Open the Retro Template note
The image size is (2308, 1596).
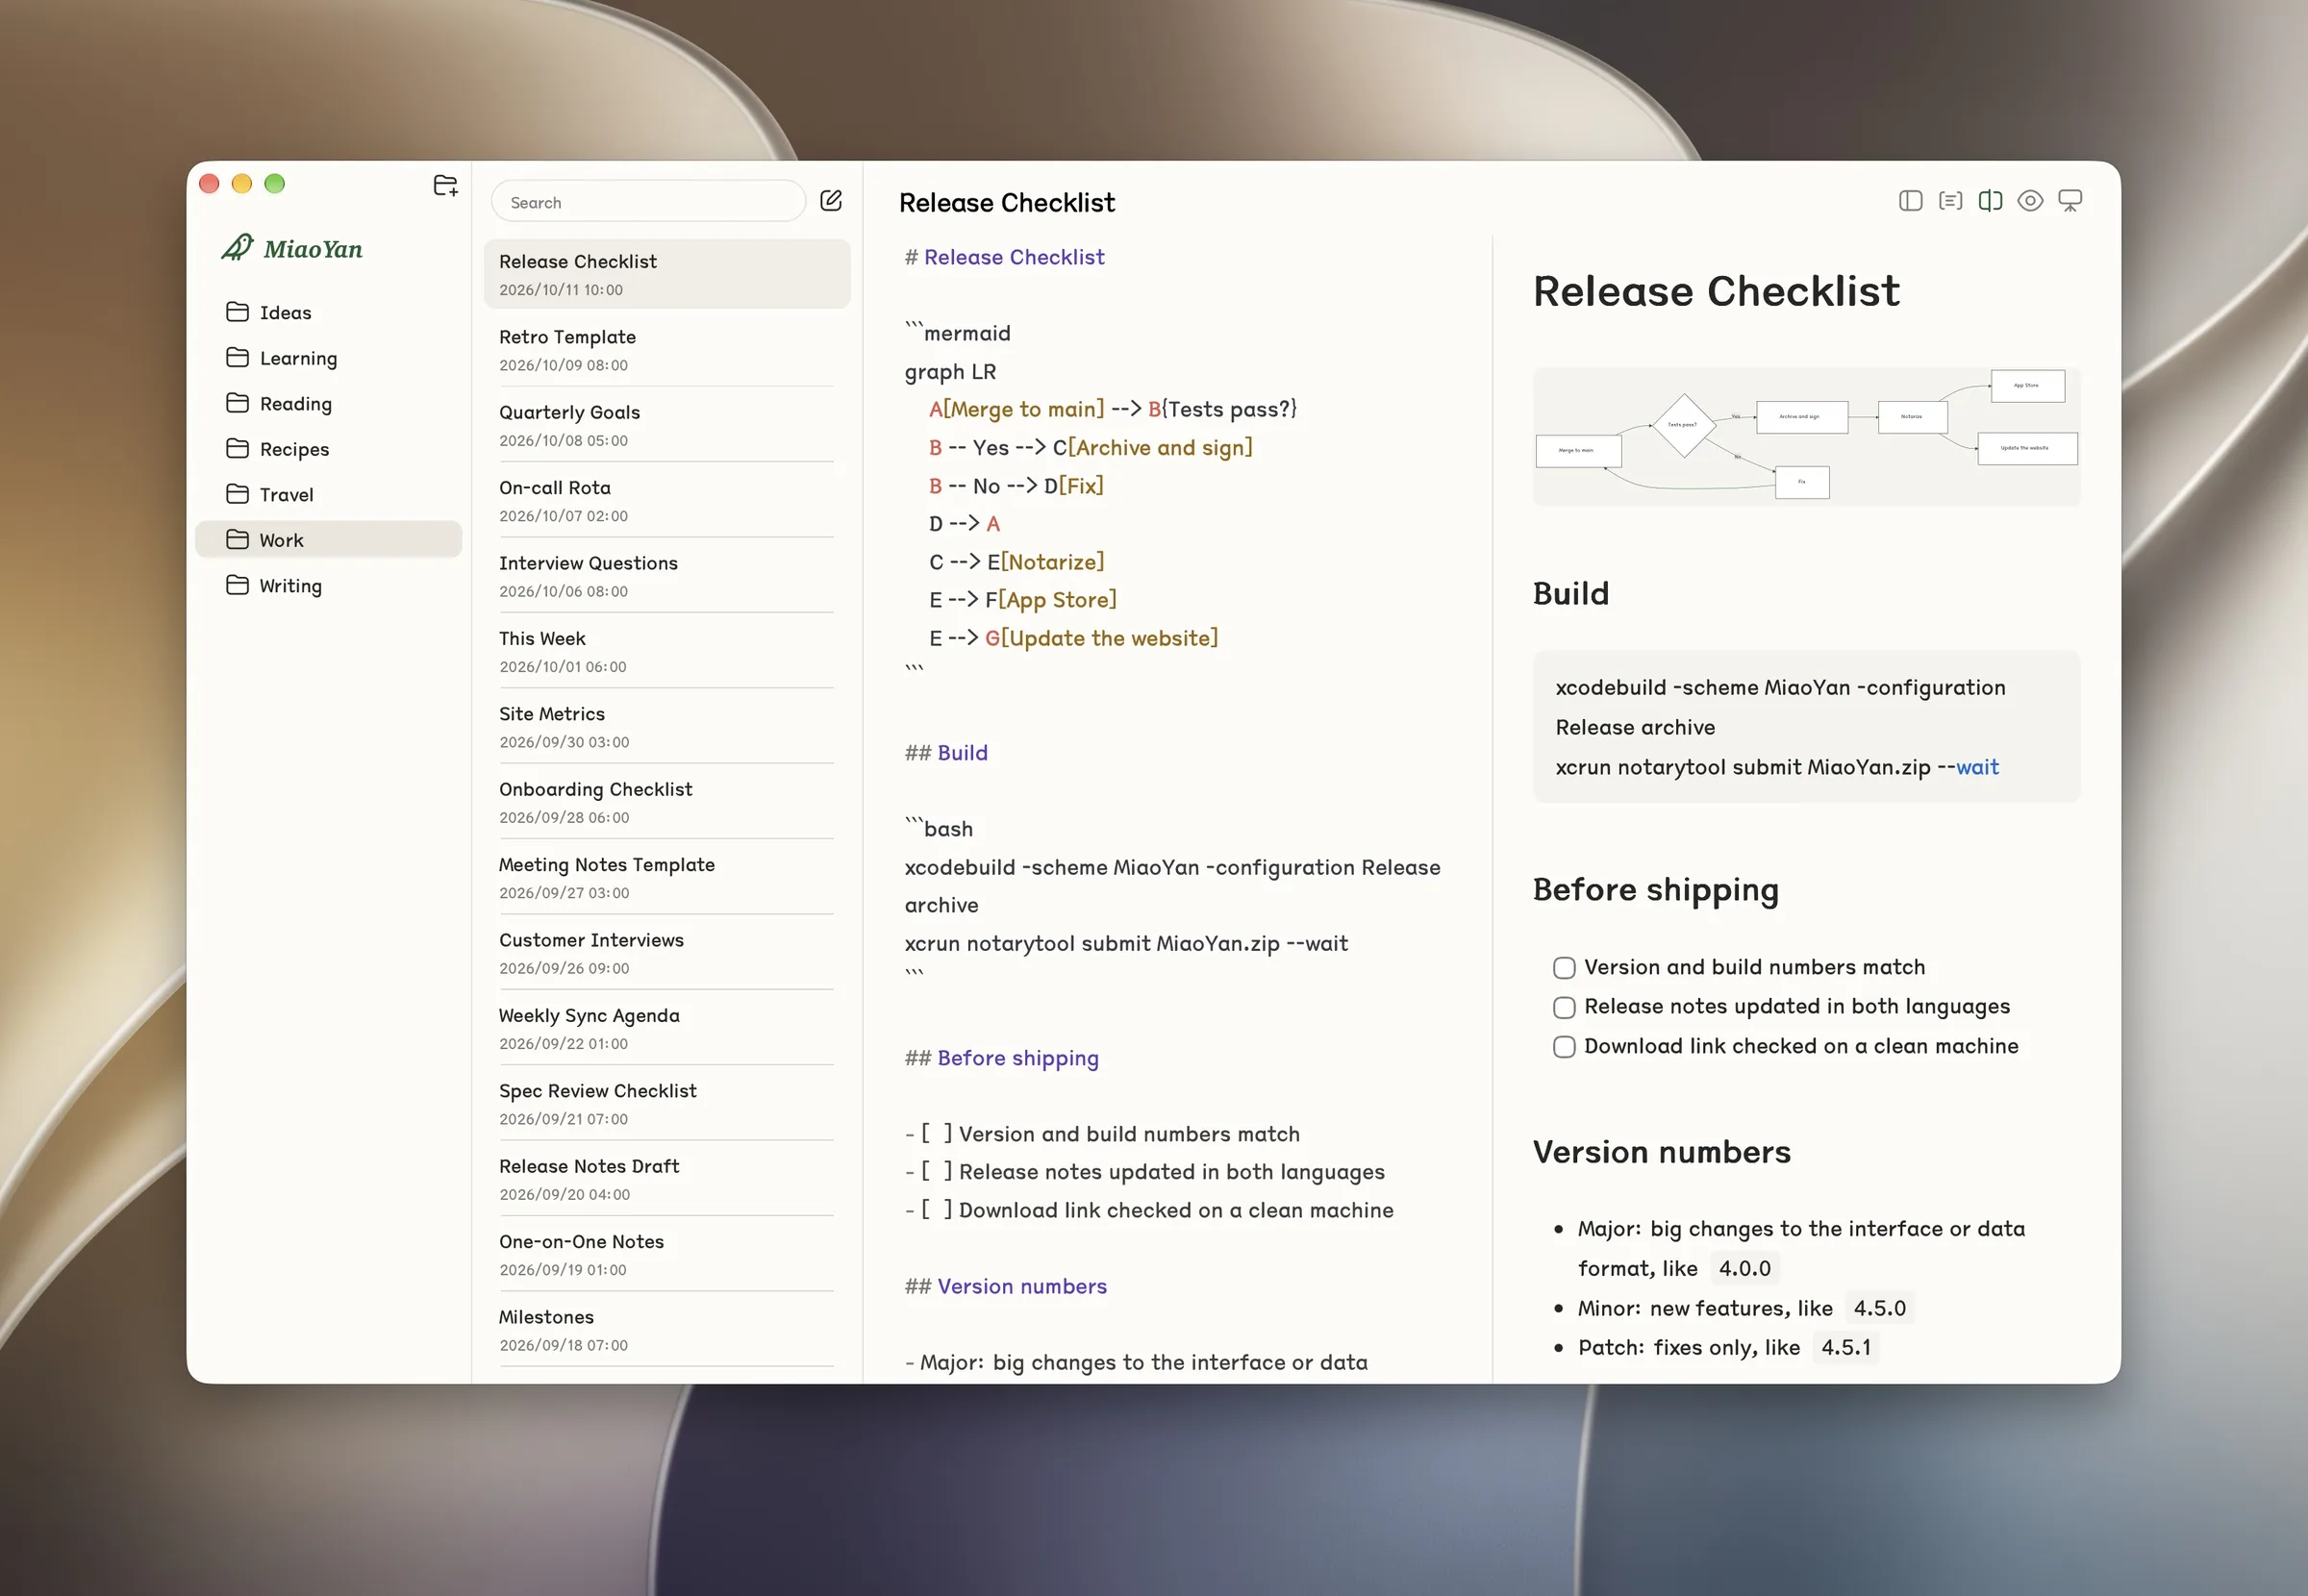tap(667, 350)
